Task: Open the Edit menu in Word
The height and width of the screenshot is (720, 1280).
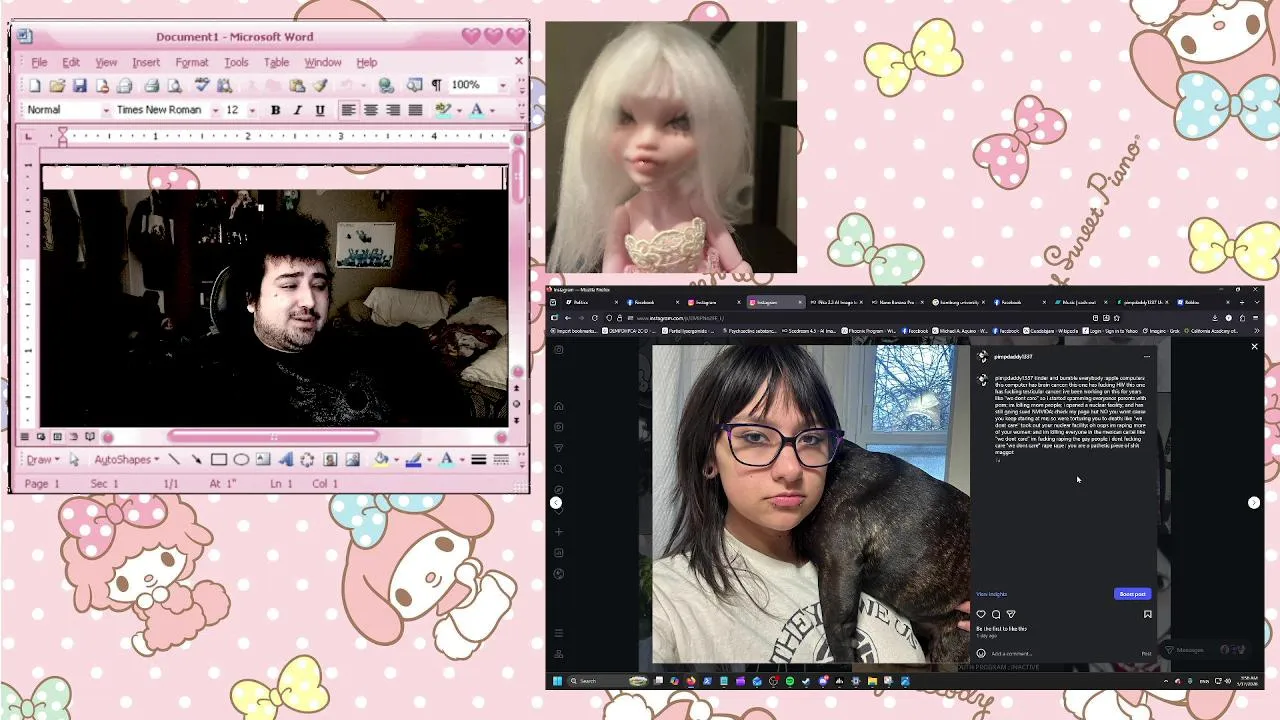Action: point(71,62)
